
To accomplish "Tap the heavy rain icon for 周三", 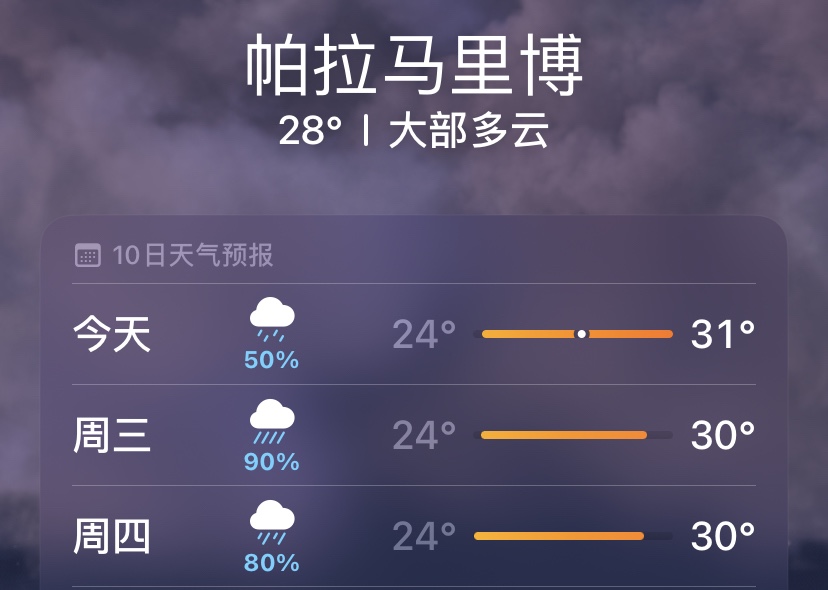I will point(272,421).
